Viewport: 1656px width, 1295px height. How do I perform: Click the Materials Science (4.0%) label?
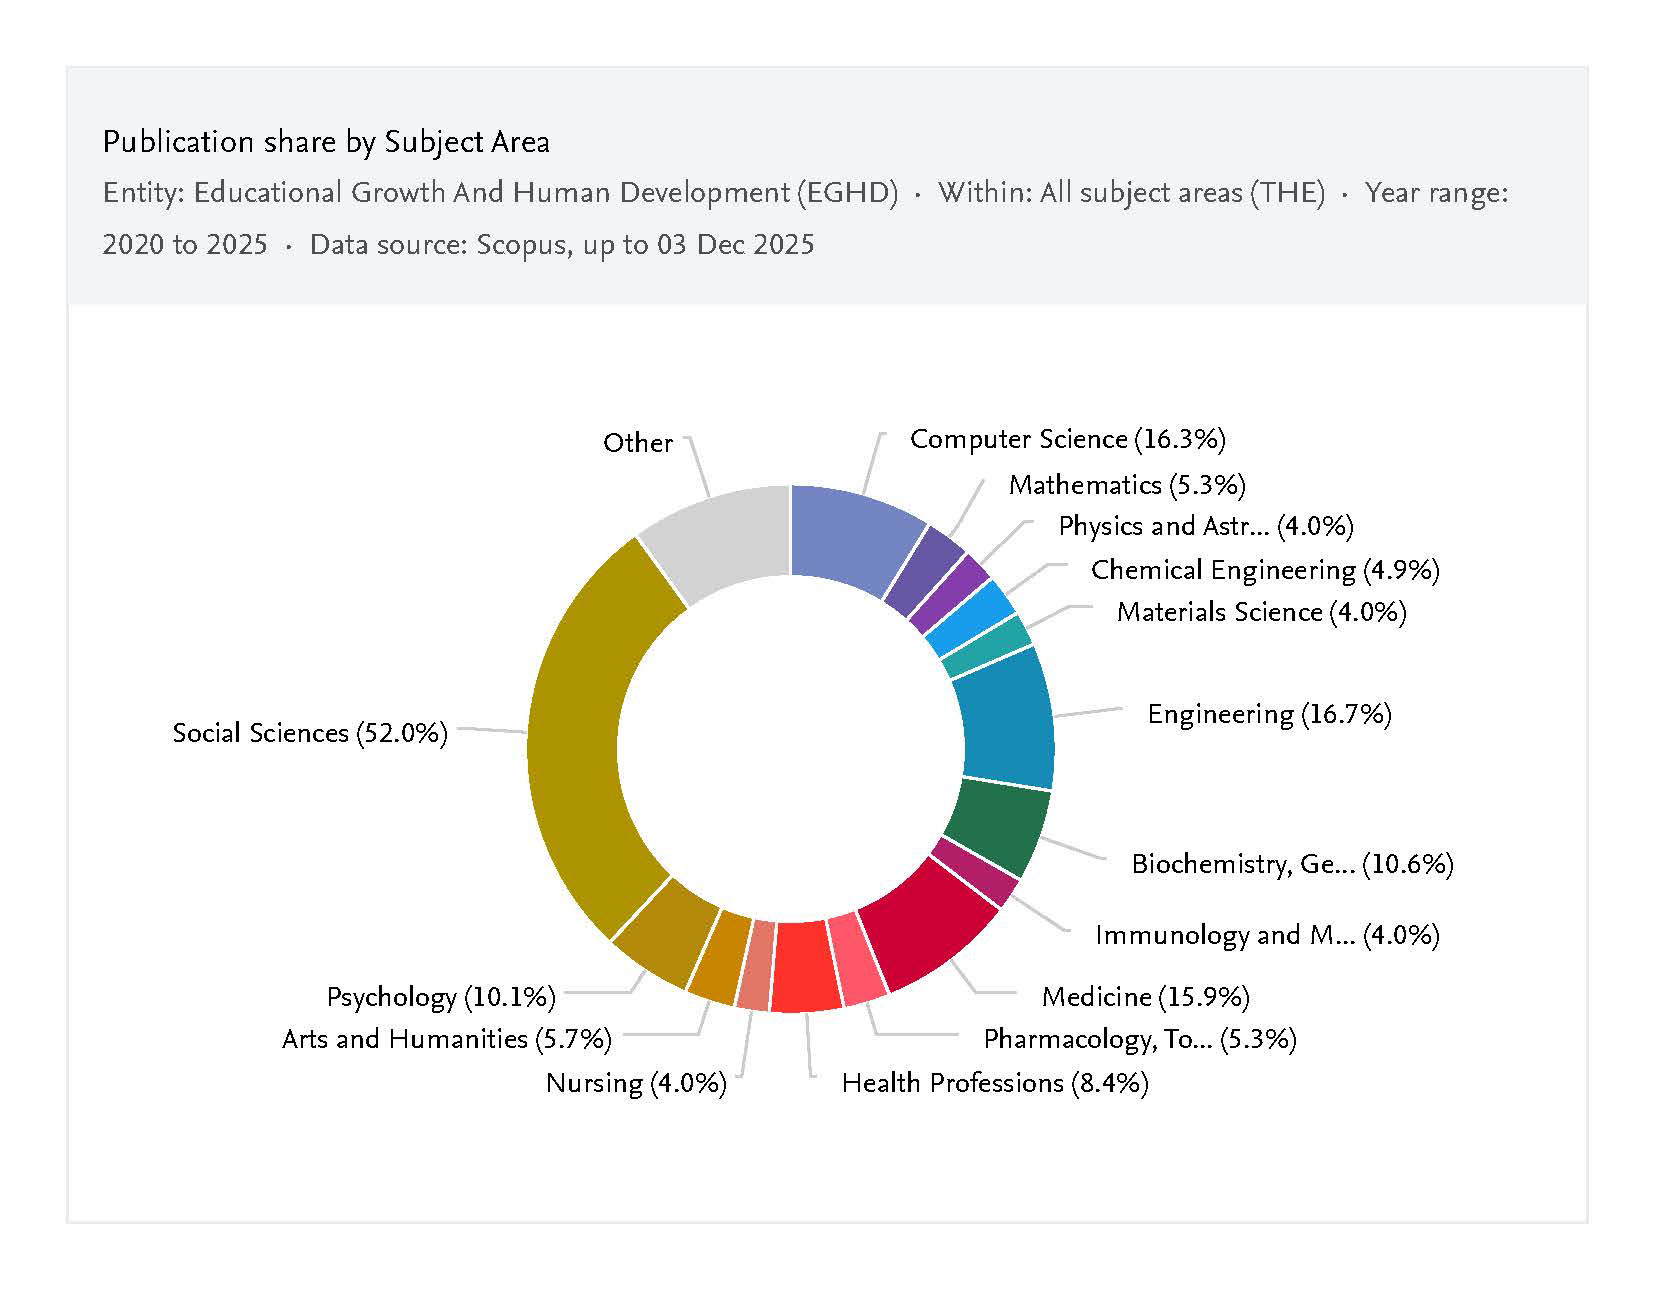(x=1261, y=612)
